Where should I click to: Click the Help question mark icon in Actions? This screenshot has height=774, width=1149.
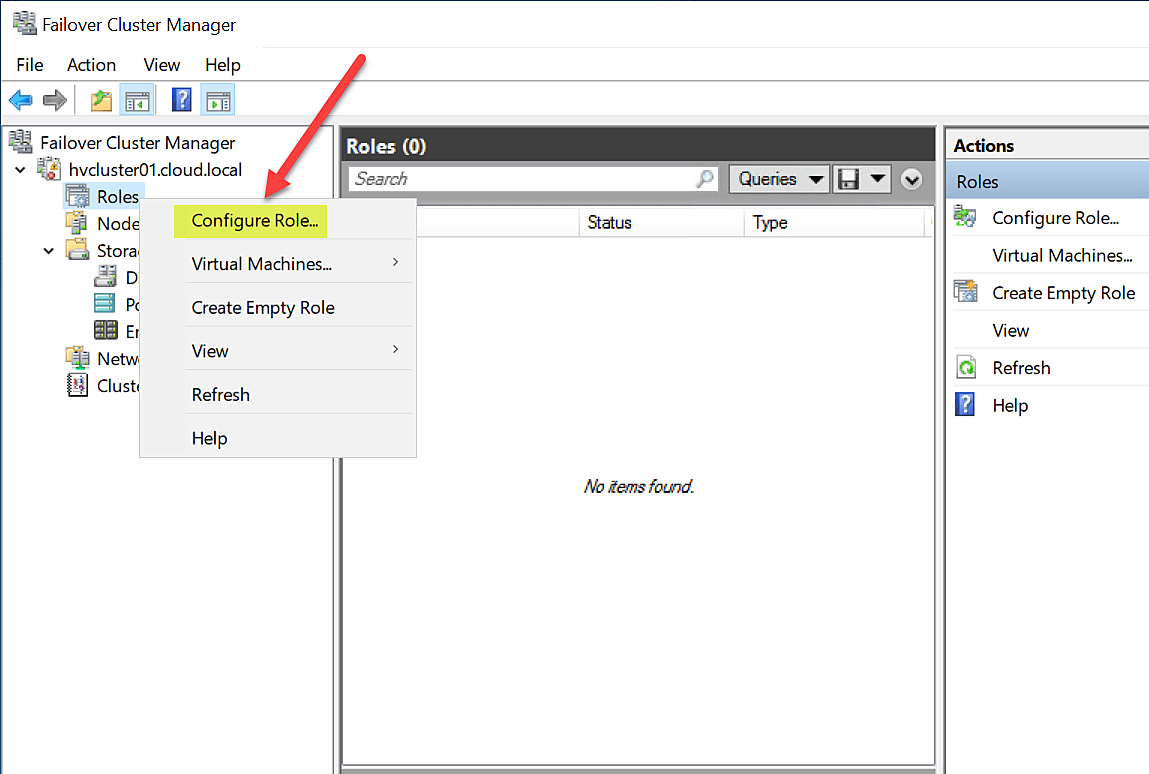pos(965,405)
